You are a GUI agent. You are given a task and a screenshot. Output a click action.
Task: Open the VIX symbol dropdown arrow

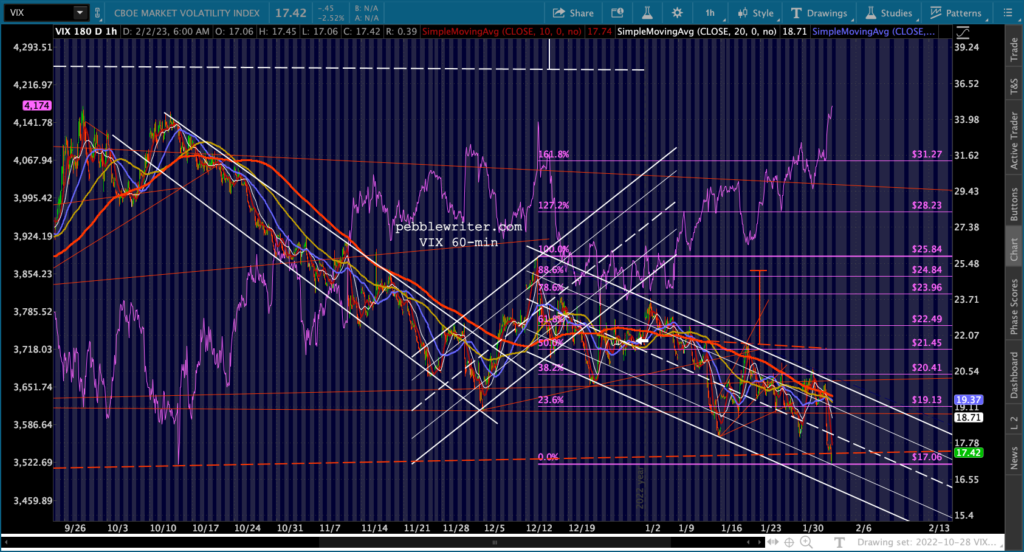(80, 12)
